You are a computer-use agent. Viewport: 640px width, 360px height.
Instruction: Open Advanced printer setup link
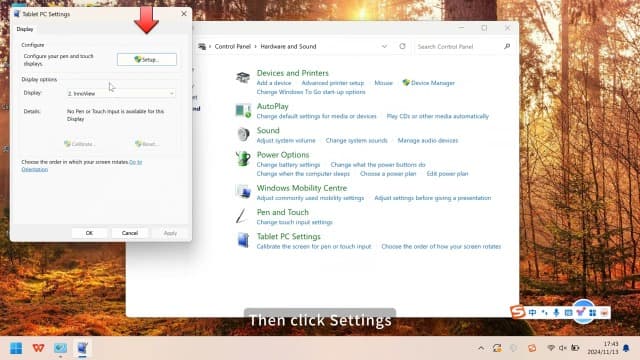333,83
